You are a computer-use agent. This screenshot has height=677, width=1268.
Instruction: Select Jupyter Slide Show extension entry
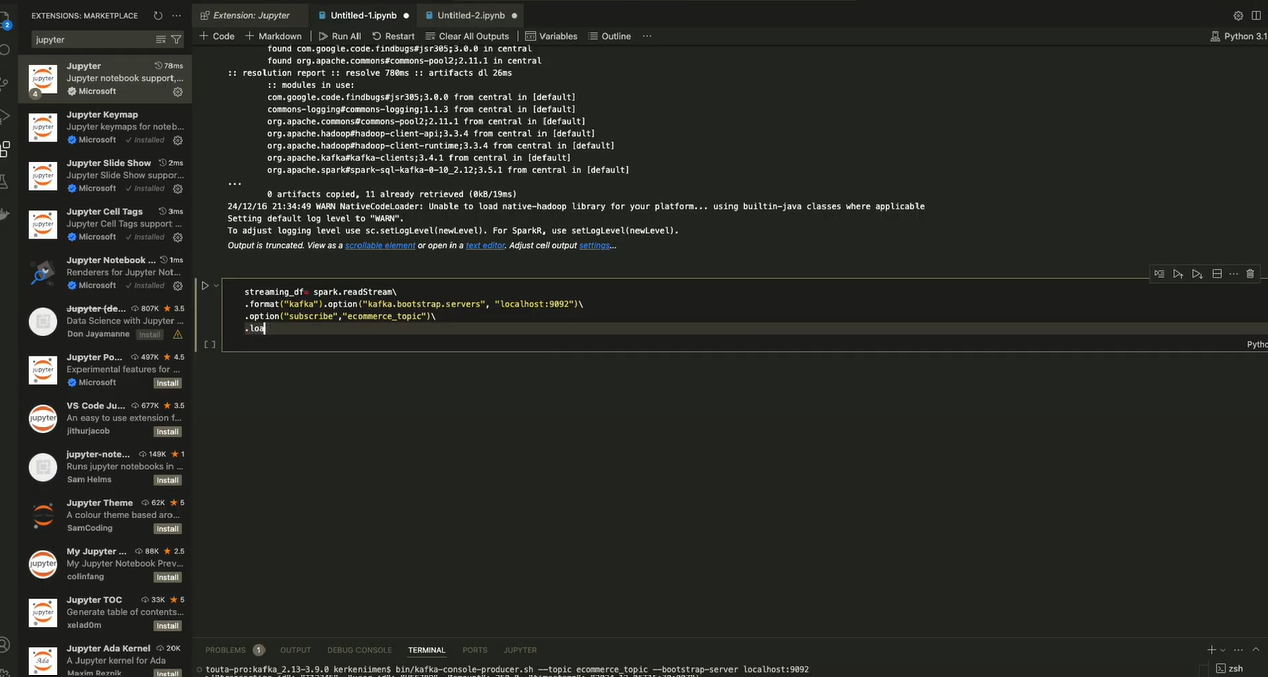(104, 175)
